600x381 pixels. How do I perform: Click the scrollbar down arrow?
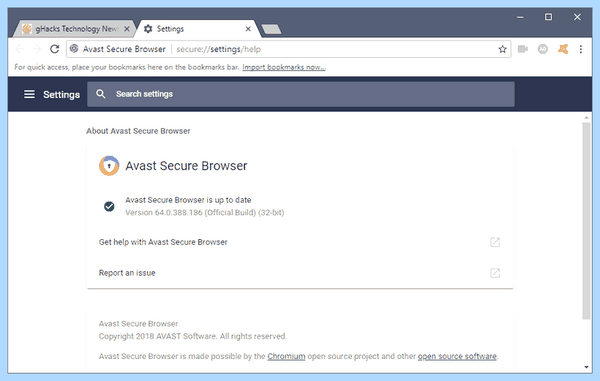[586, 367]
